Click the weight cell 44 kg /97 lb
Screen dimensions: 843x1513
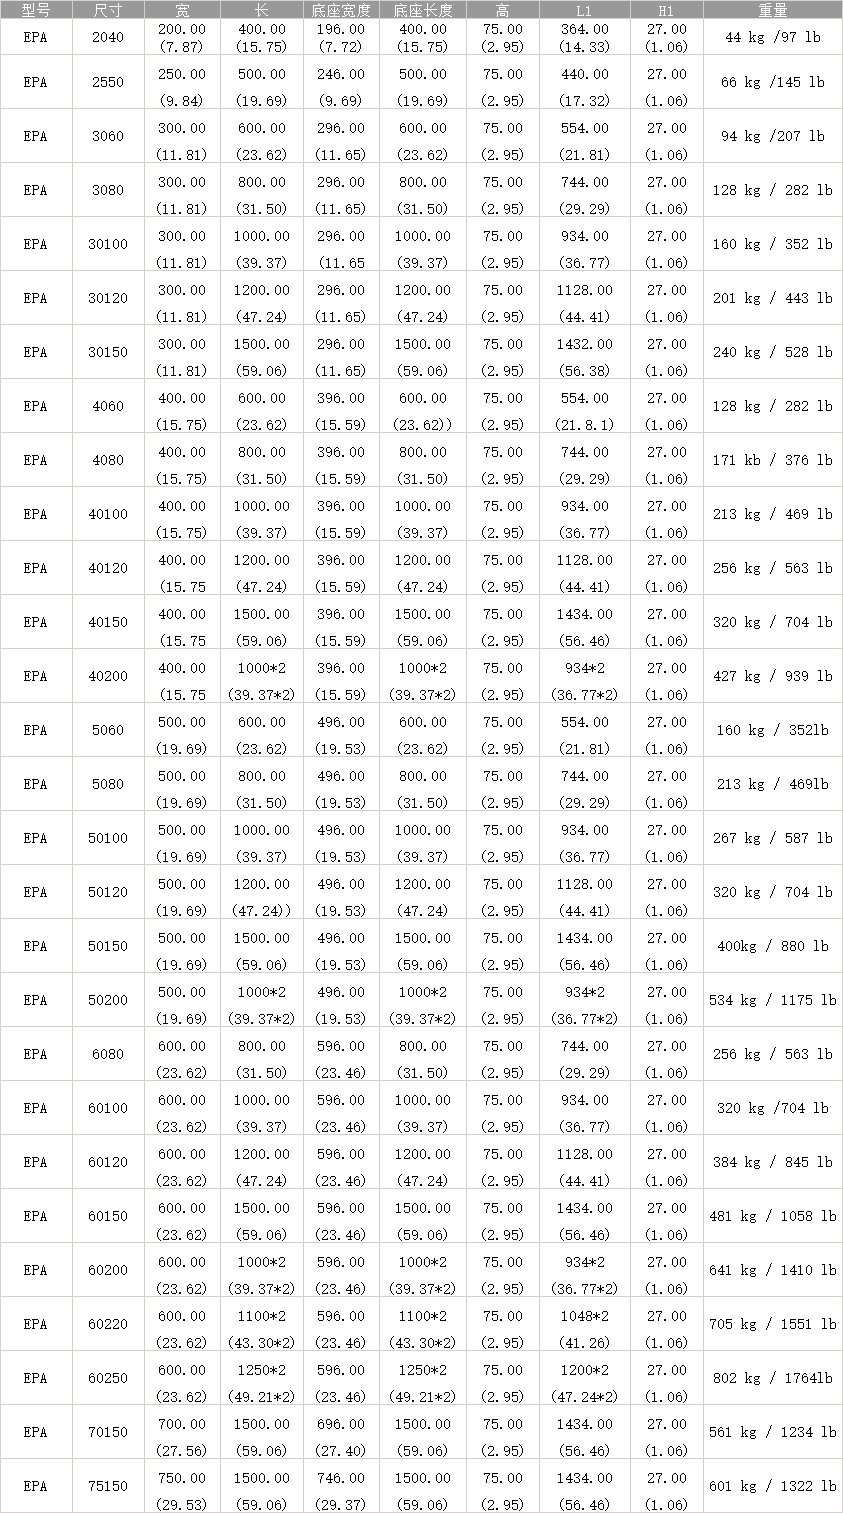point(772,38)
